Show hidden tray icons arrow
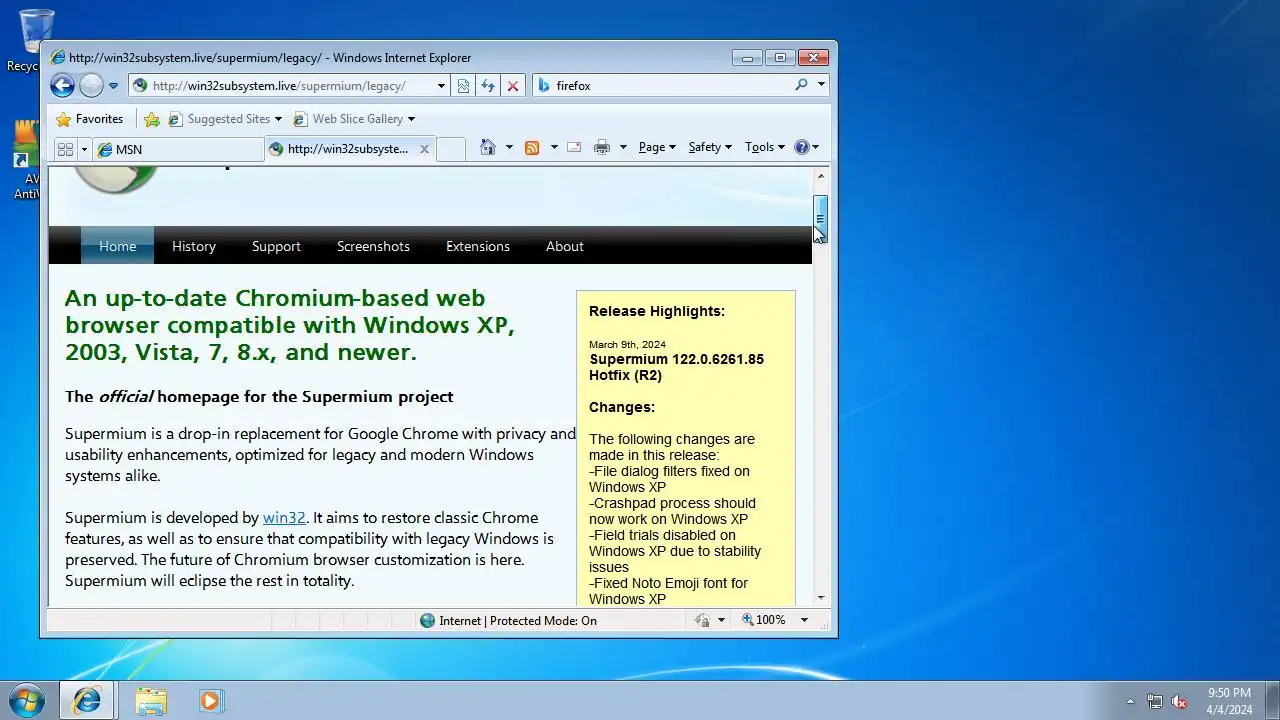This screenshot has width=1280, height=720. tap(1131, 701)
